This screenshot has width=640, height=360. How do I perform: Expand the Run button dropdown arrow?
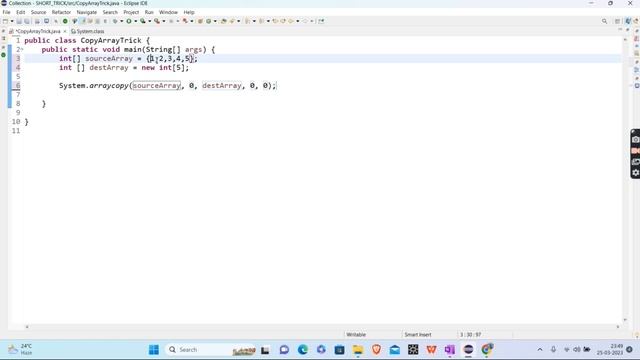(135, 21)
